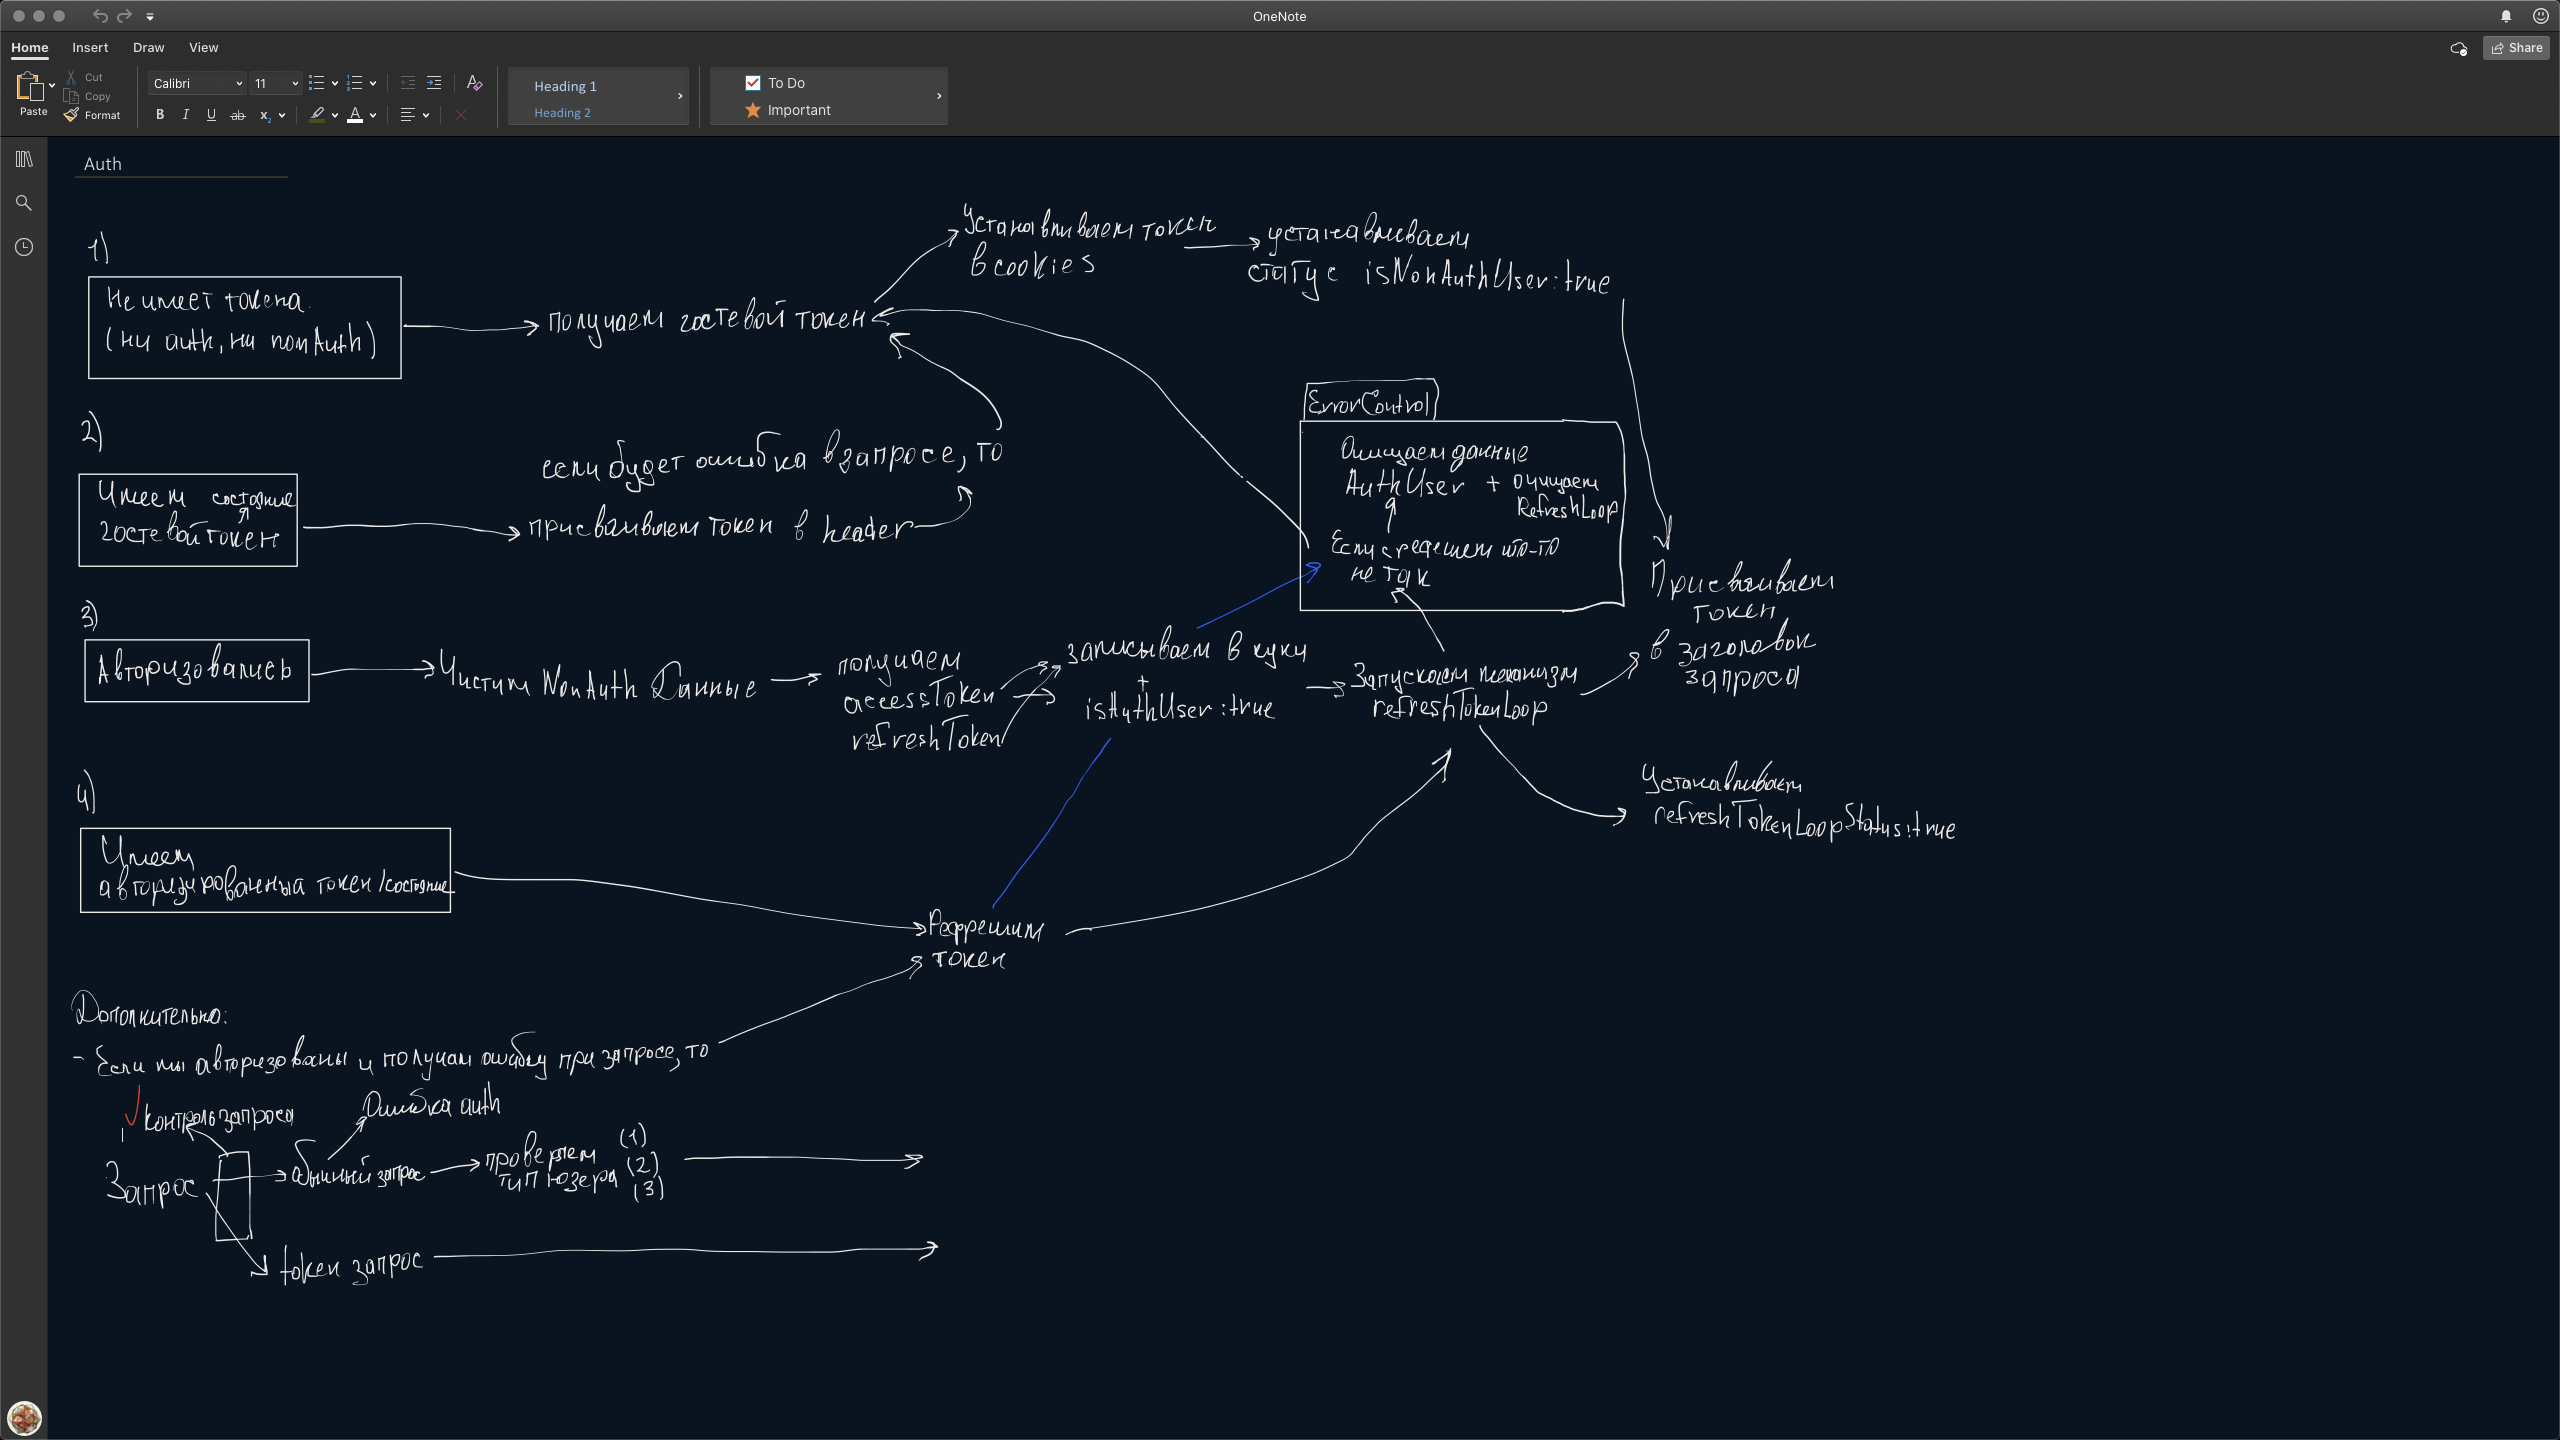Apply Heading 2 style
This screenshot has height=1440, width=2560.
click(x=562, y=113)
